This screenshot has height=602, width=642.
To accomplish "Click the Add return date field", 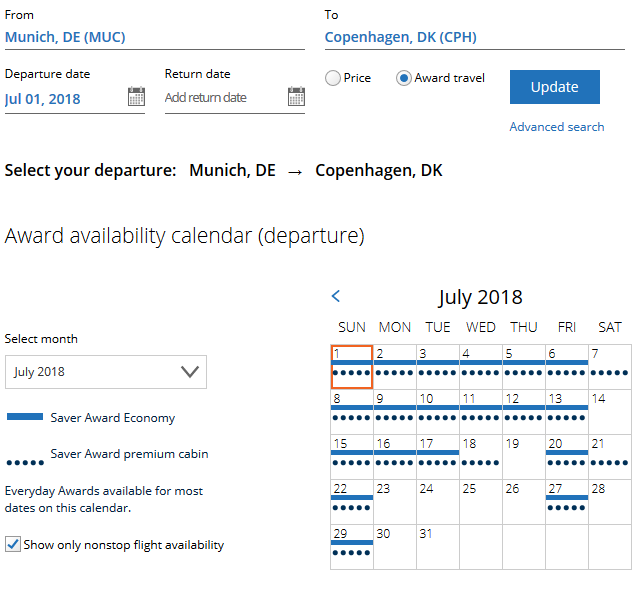I will click(222, 98).
